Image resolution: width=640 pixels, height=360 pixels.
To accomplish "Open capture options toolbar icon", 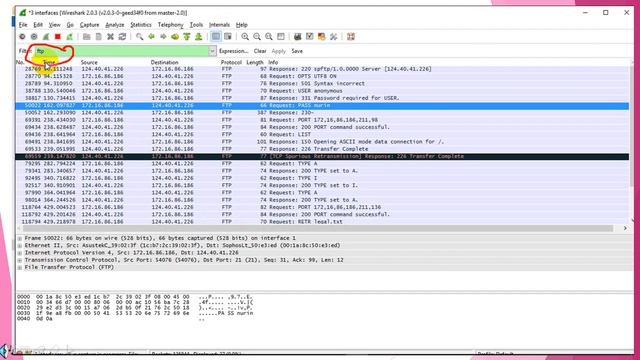I will click(x=34, y=37).
